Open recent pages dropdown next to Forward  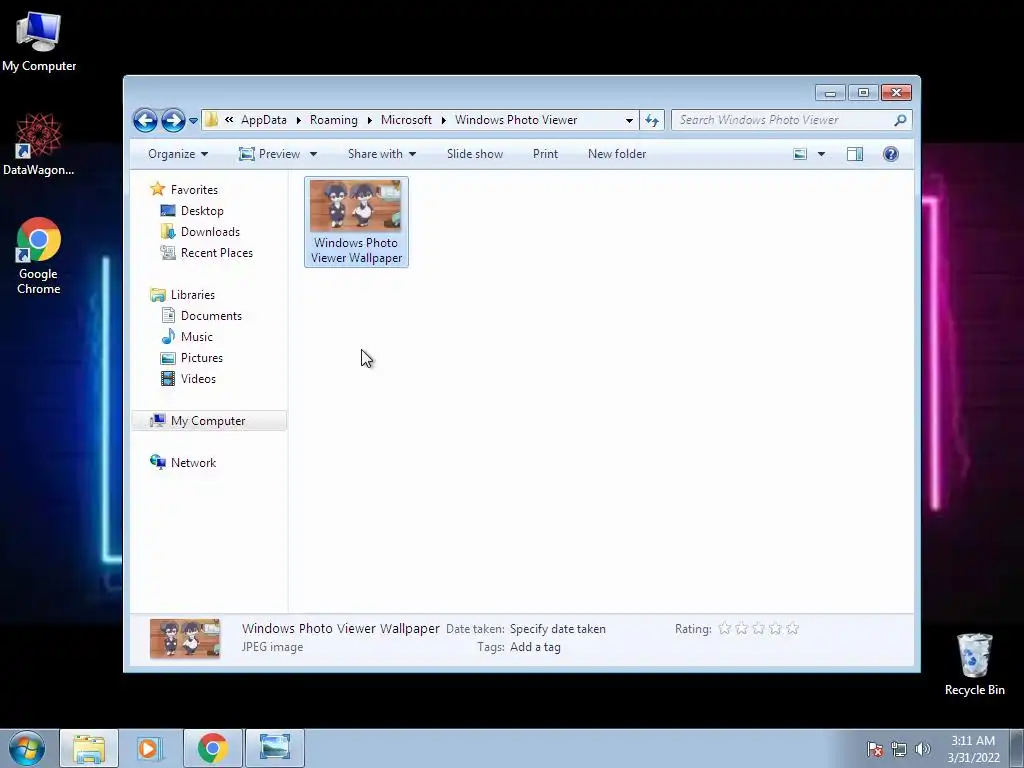[193, 121]
